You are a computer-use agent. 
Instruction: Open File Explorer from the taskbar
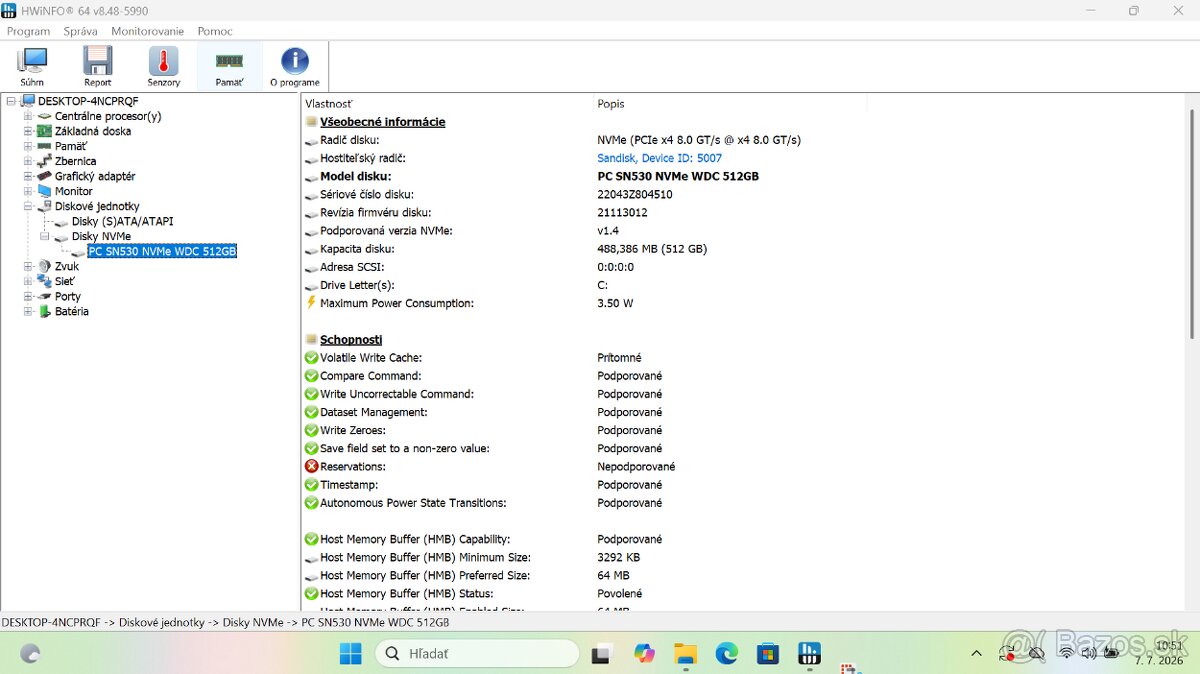pyautogui.click(x=685, y=654)
